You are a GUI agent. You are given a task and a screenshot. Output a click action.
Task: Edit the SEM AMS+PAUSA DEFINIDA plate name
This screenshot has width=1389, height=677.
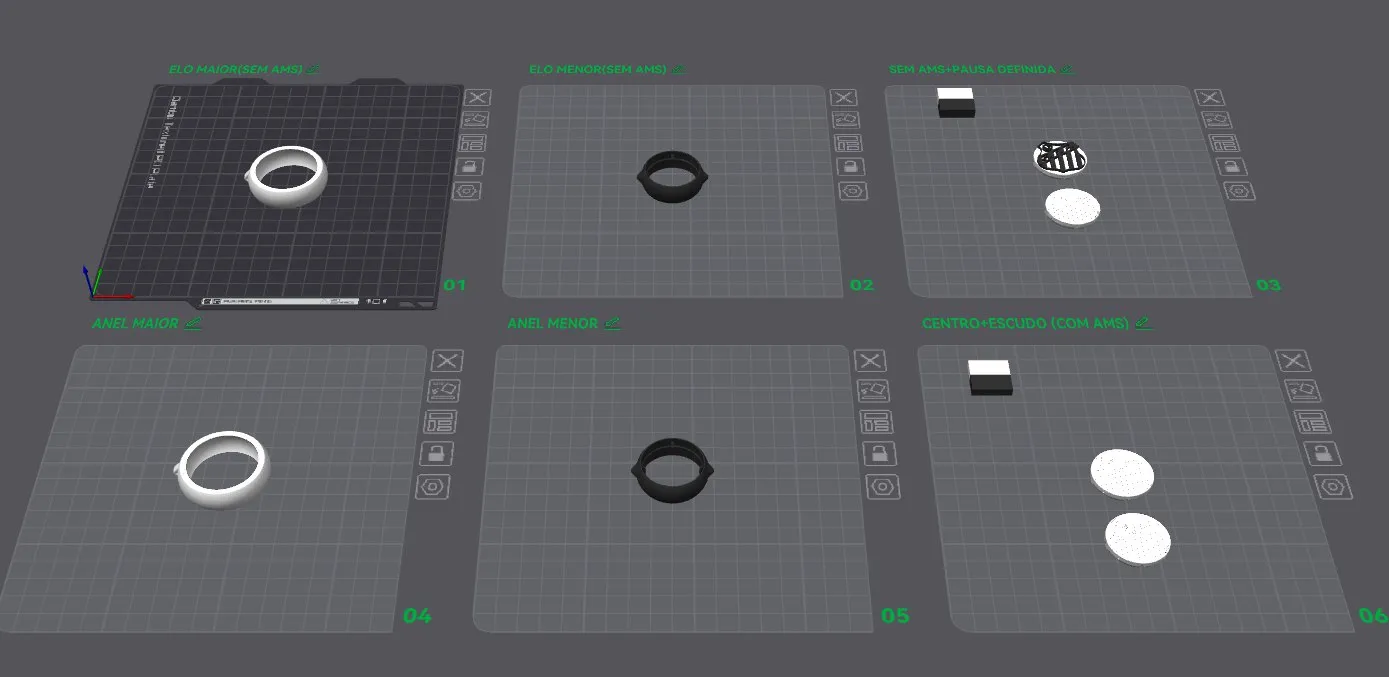(x=1067, y=69)
